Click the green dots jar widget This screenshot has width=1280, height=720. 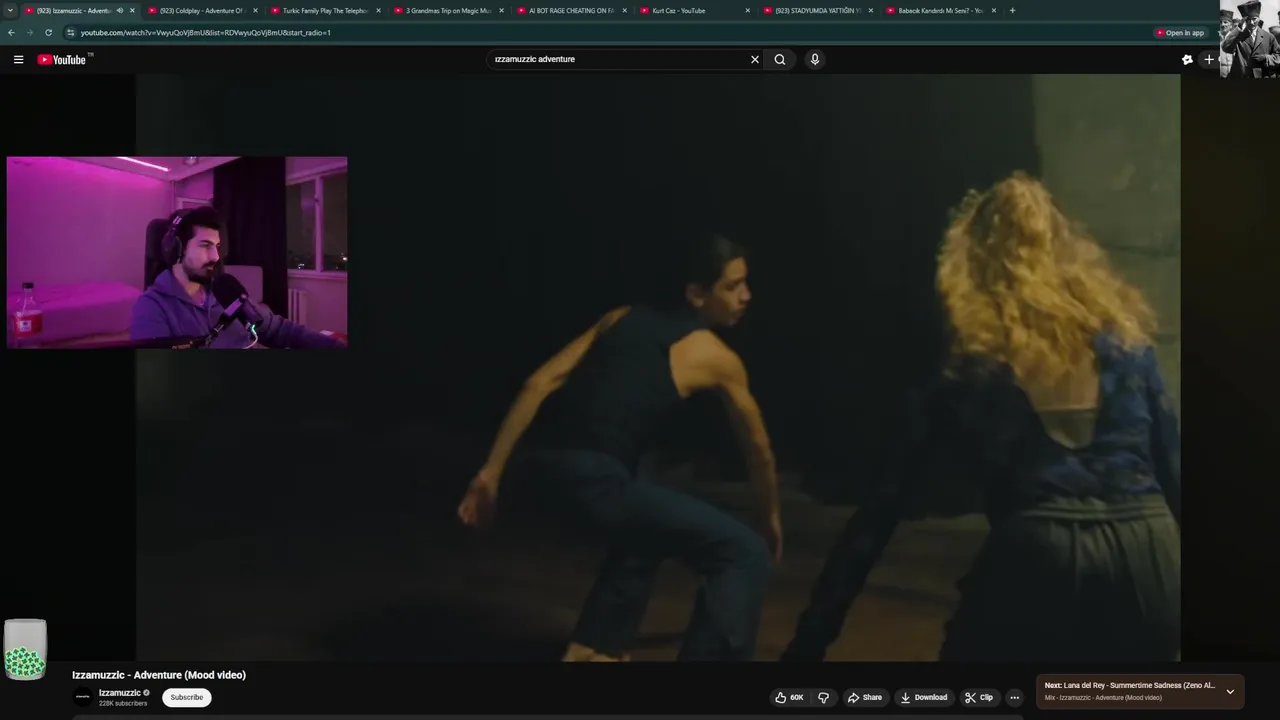tap(25, 650)
